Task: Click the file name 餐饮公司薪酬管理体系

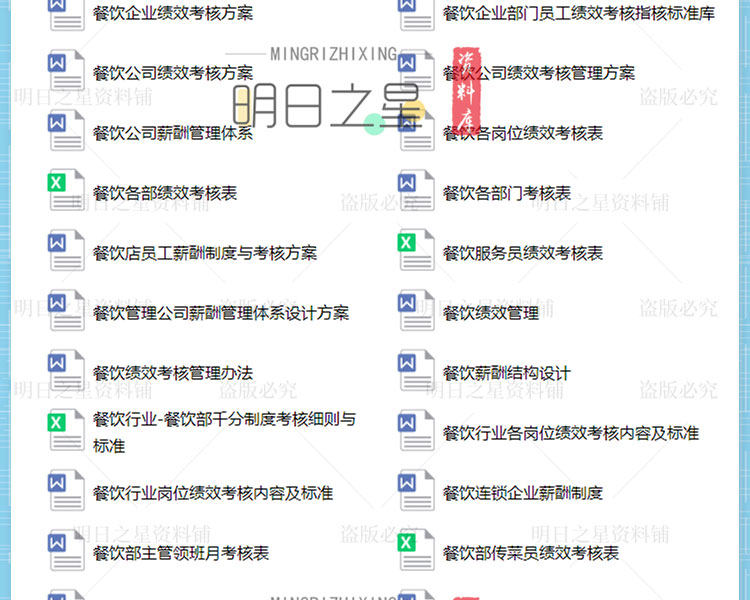Action: pos(173,133)
